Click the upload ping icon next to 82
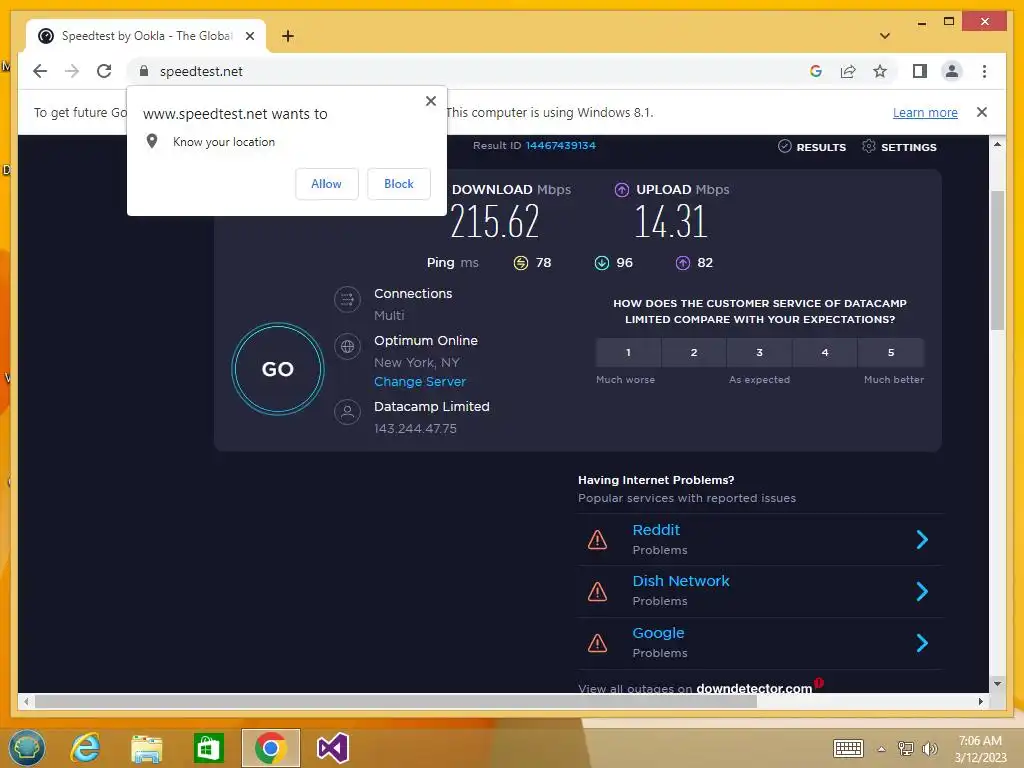 click(x=682, y=263)
